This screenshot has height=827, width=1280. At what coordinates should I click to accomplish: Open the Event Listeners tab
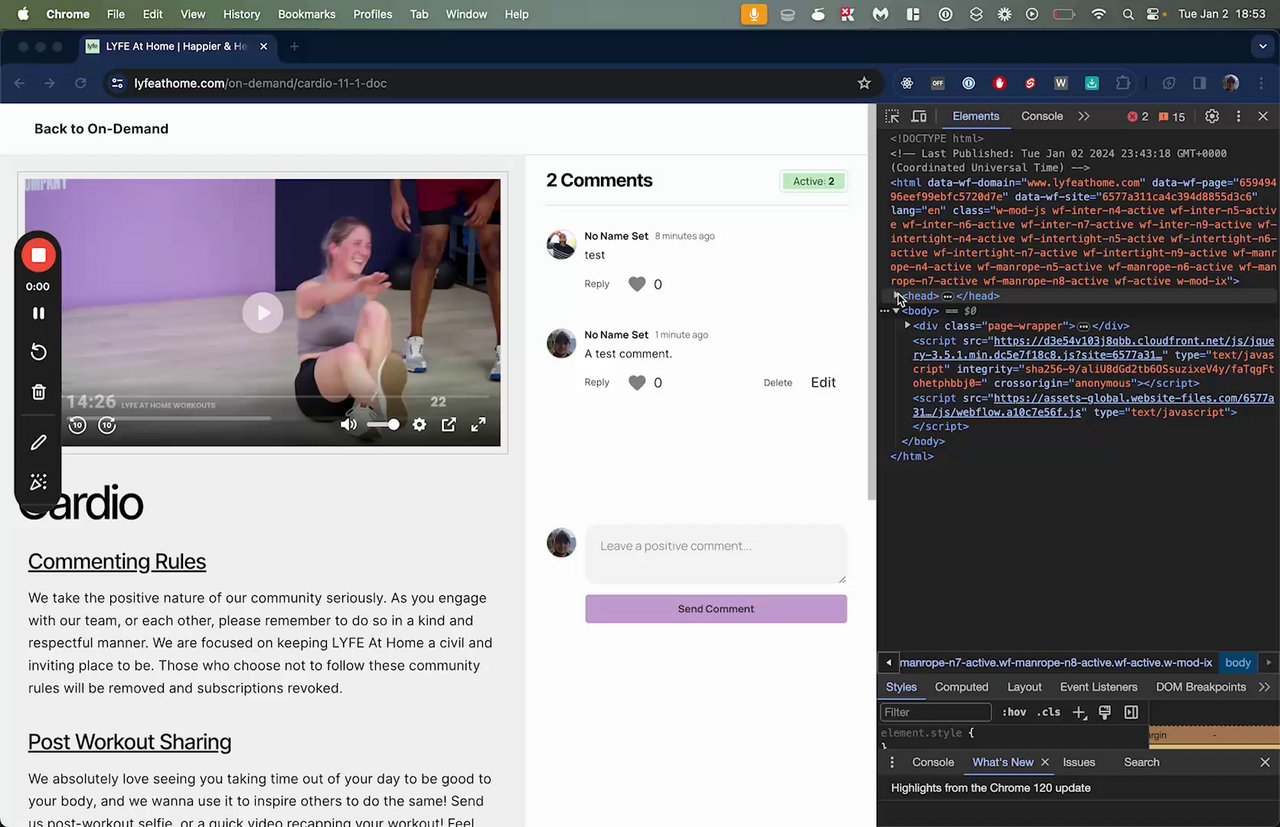(1099, 687)
